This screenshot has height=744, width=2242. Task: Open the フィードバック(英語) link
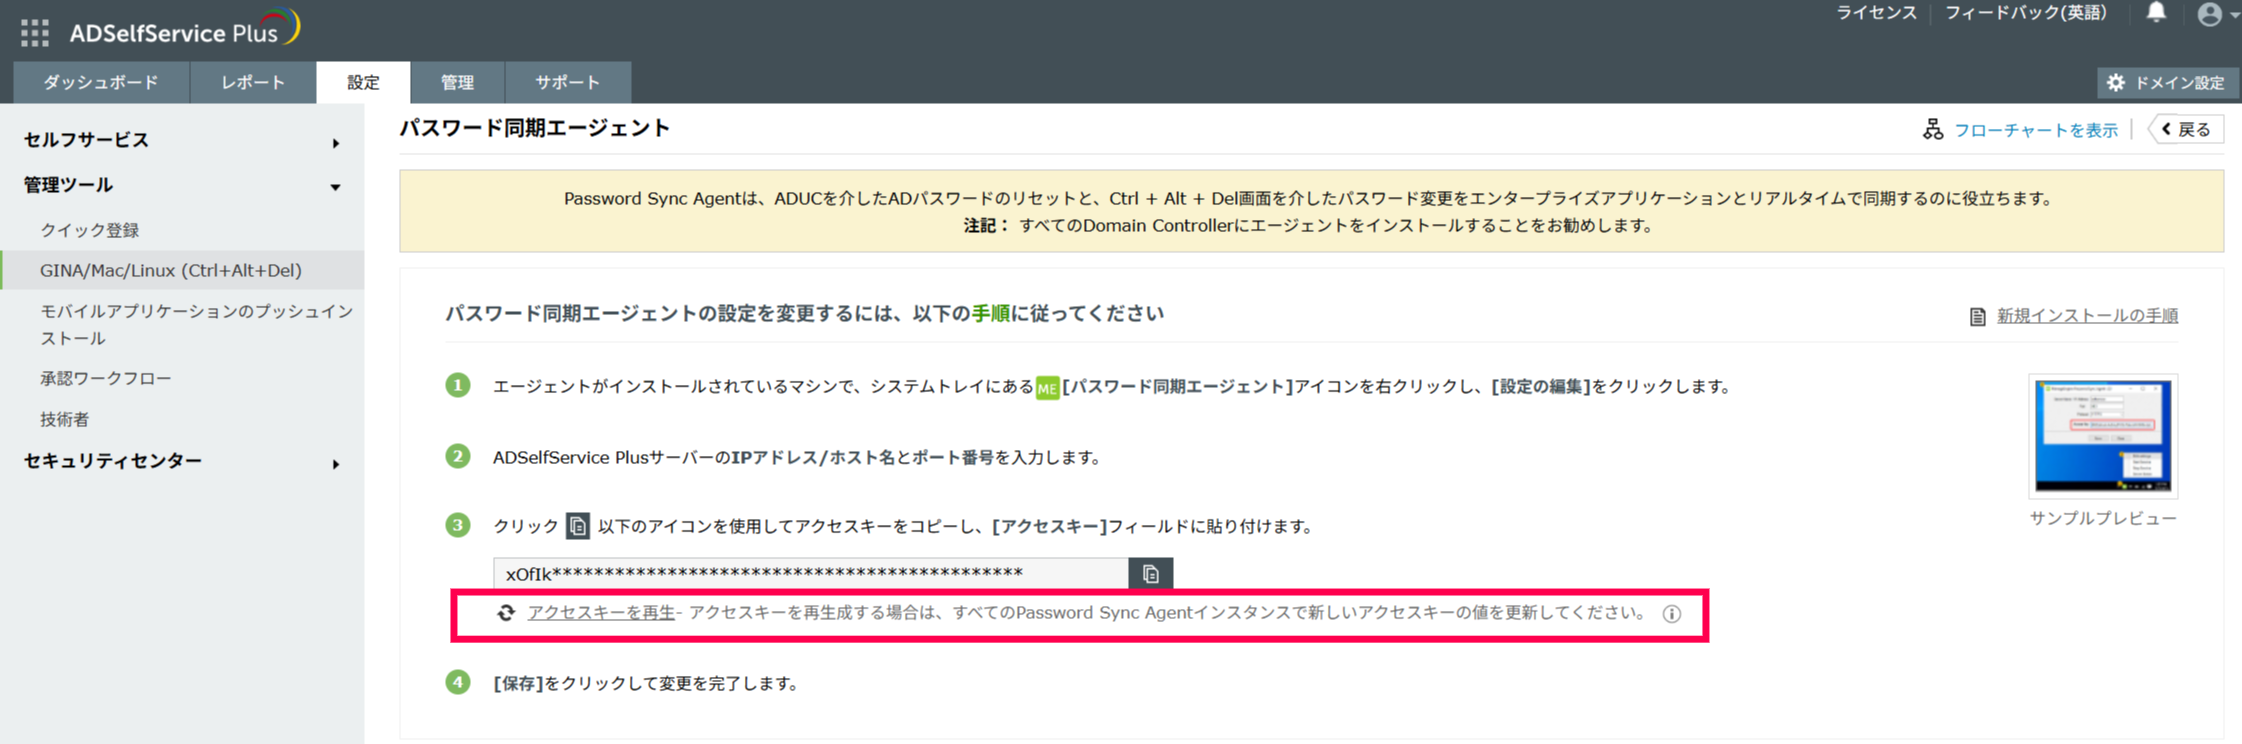pyautogui.click(x=2025, y=13)
